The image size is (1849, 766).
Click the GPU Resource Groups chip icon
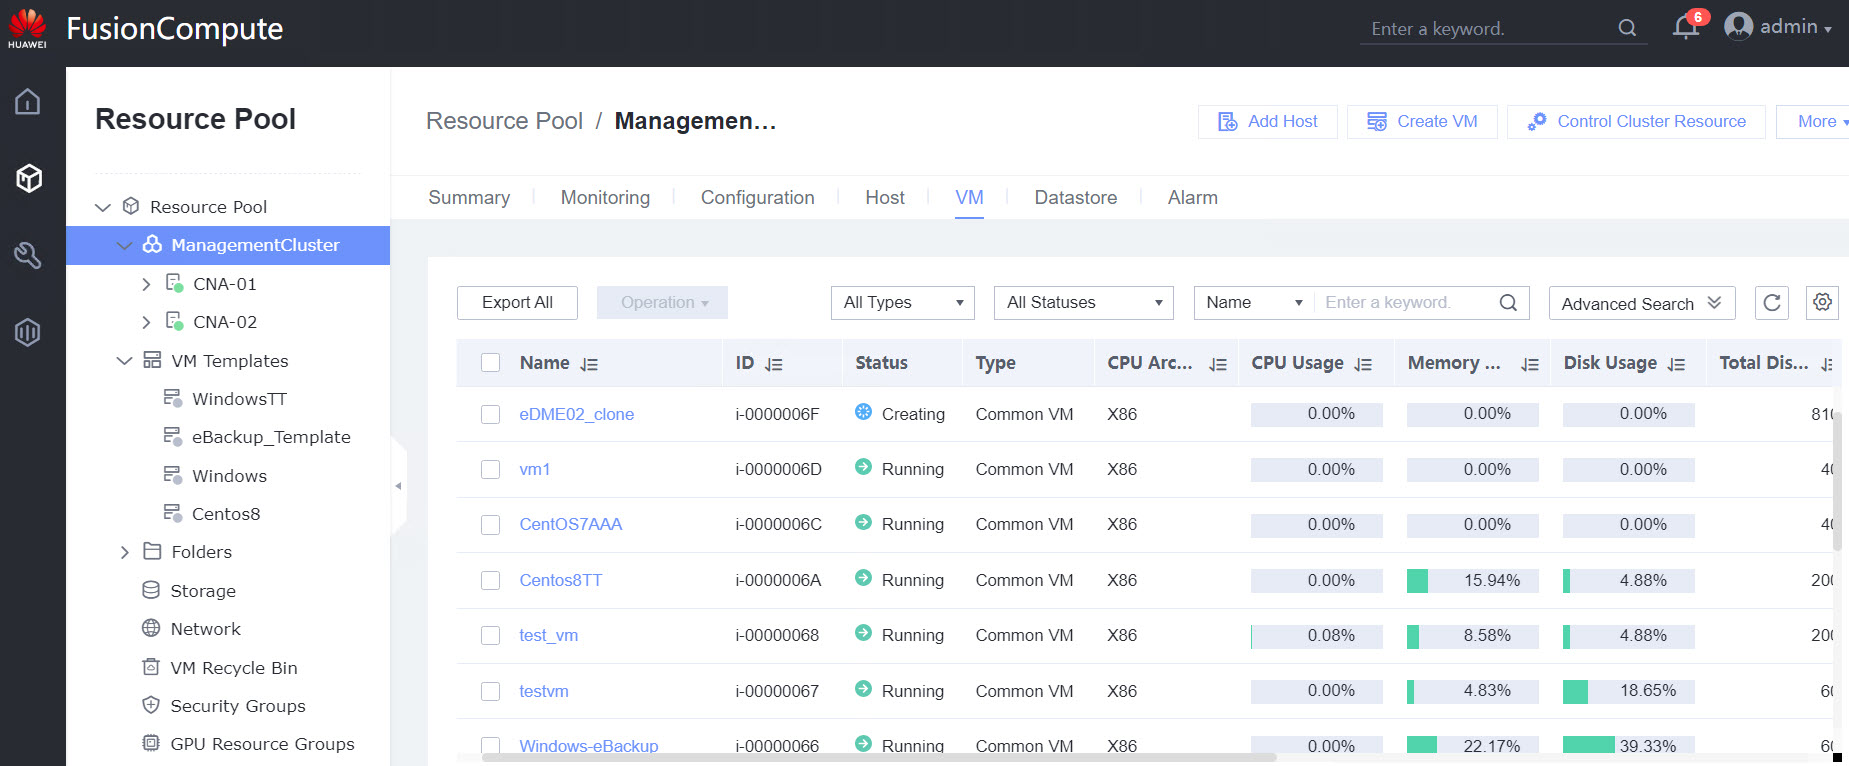click(x=151, y=743)
